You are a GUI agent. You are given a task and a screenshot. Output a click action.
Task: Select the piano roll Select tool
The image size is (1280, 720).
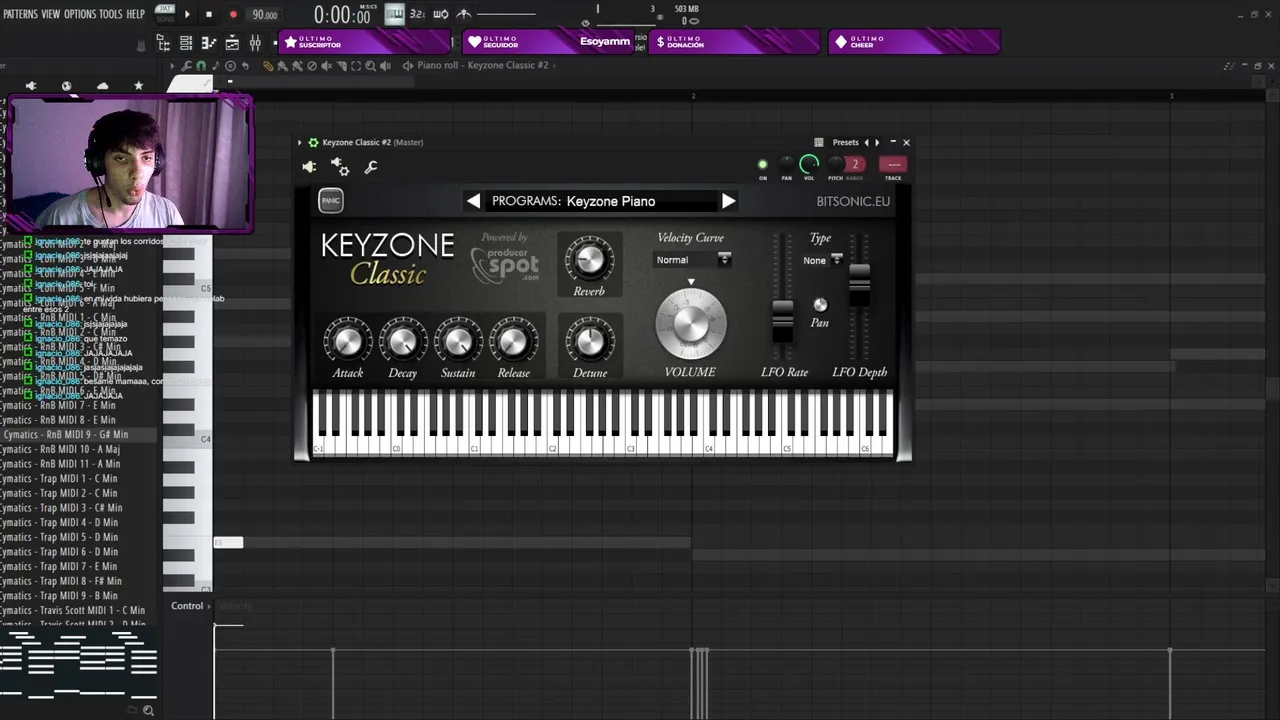(x=356, y=65)
